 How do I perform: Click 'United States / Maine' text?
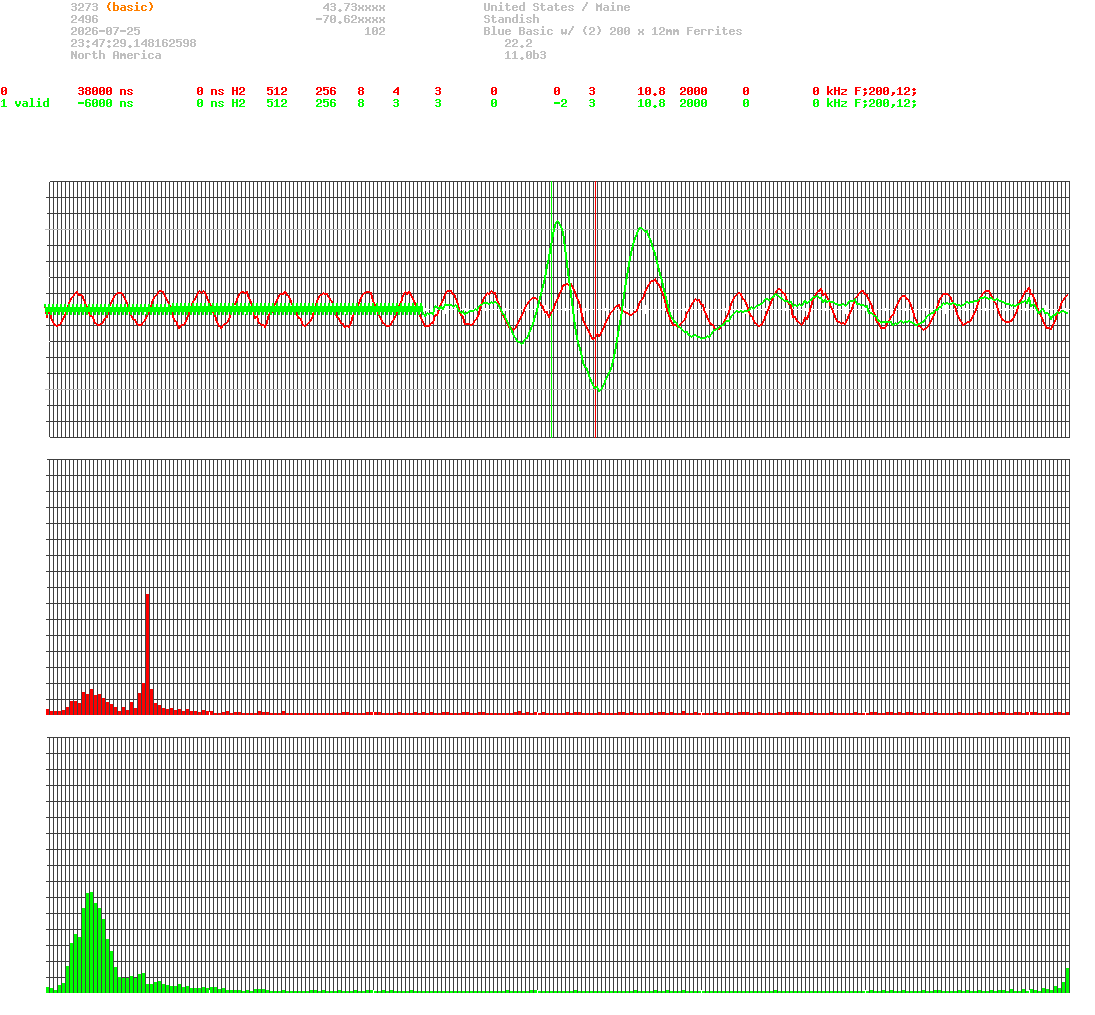557,7
